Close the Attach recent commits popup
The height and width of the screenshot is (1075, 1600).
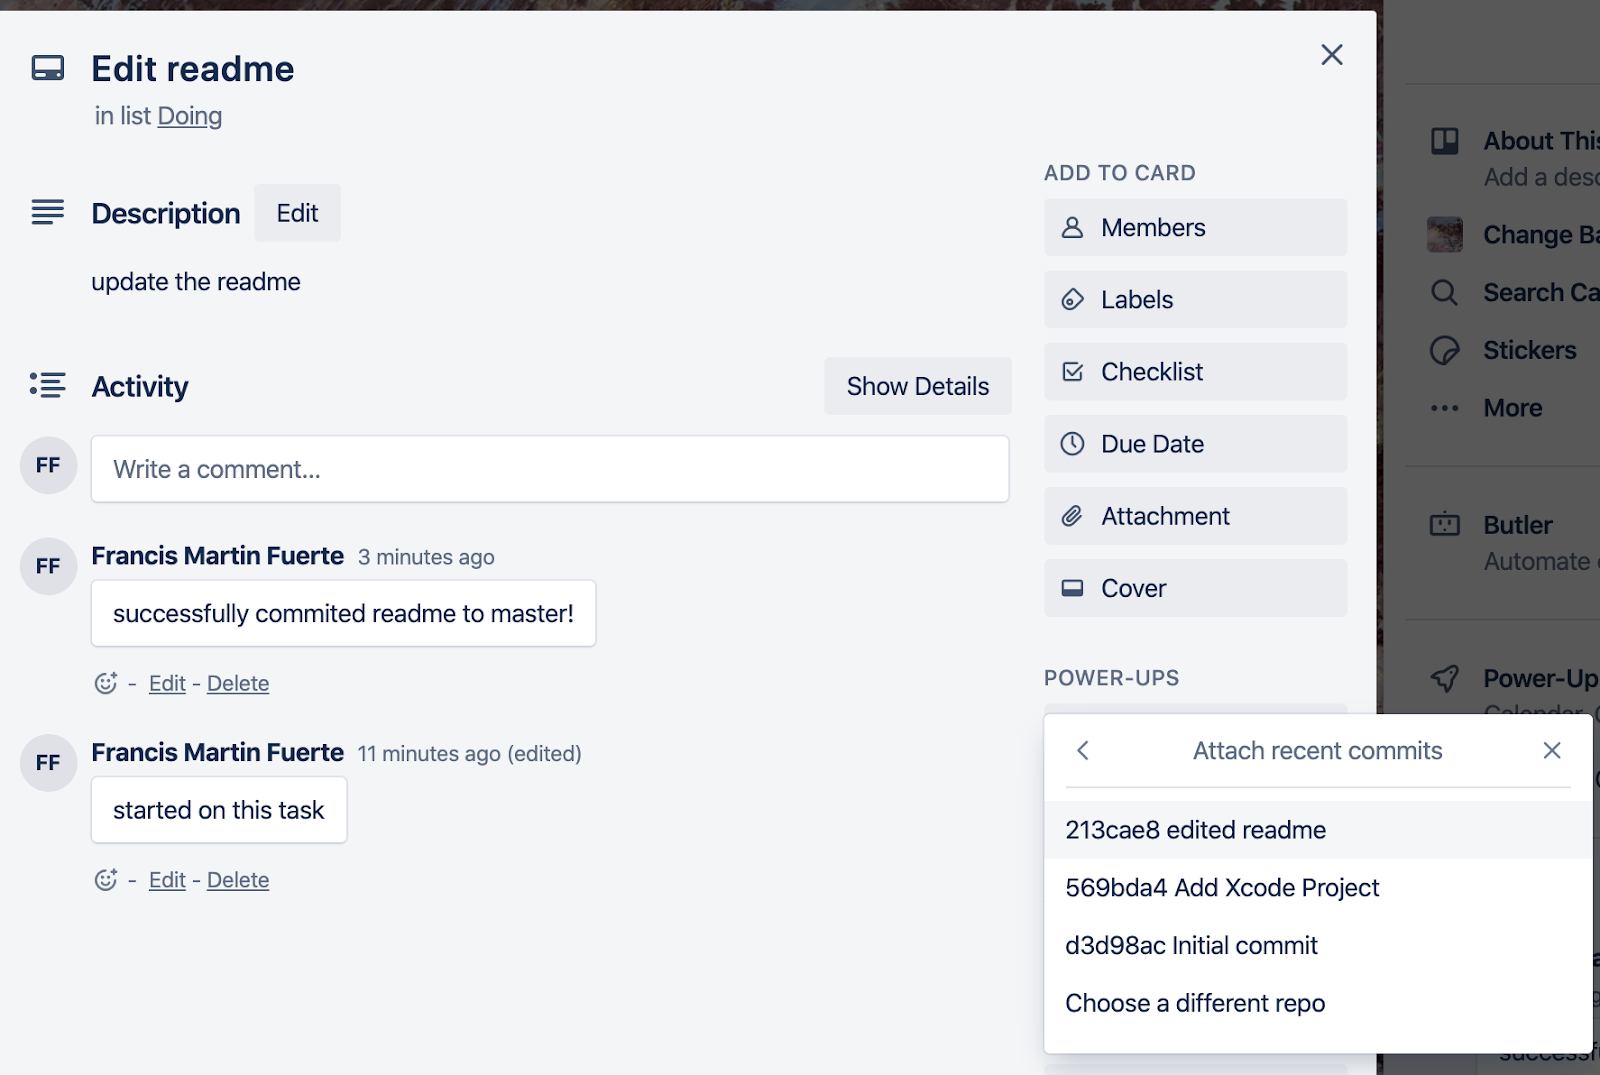click(x=1551, y=751)
